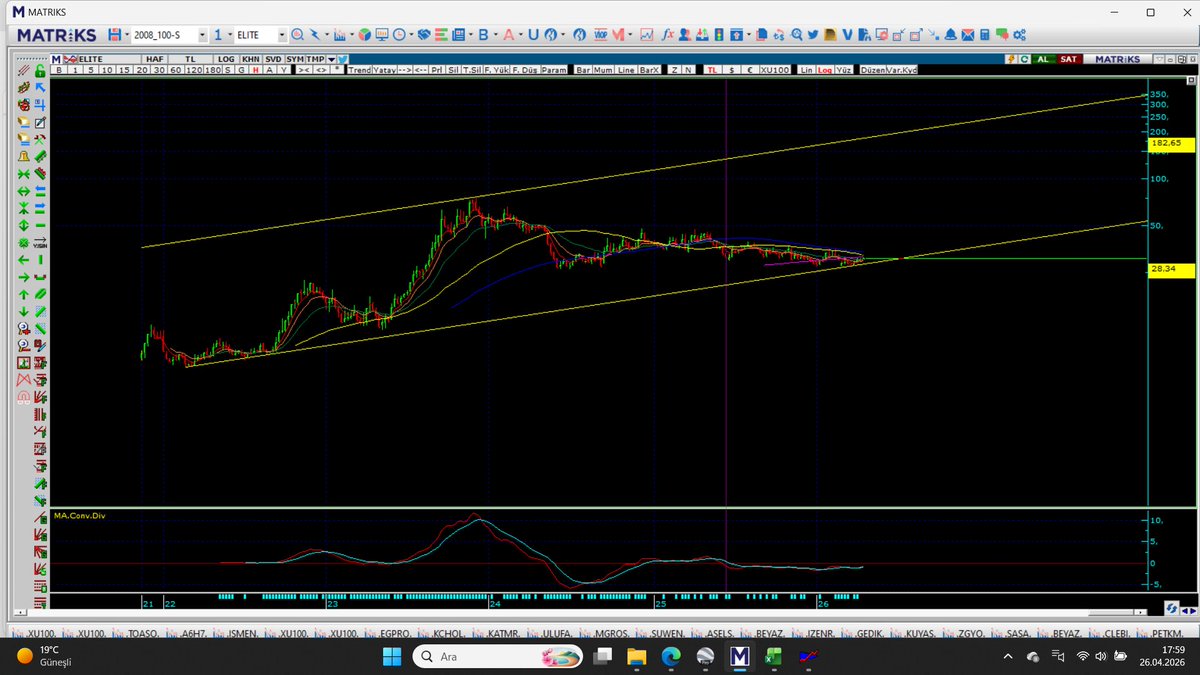The height and width of the screenshot is (675, 1200).
Task: Click the calculator icon in top toolbar
Action: [984, 35]
